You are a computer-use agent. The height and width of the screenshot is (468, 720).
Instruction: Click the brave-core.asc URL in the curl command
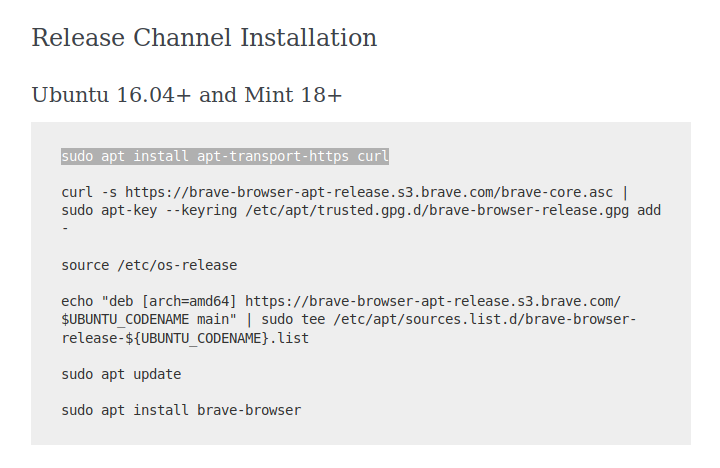tap(369, 192)
